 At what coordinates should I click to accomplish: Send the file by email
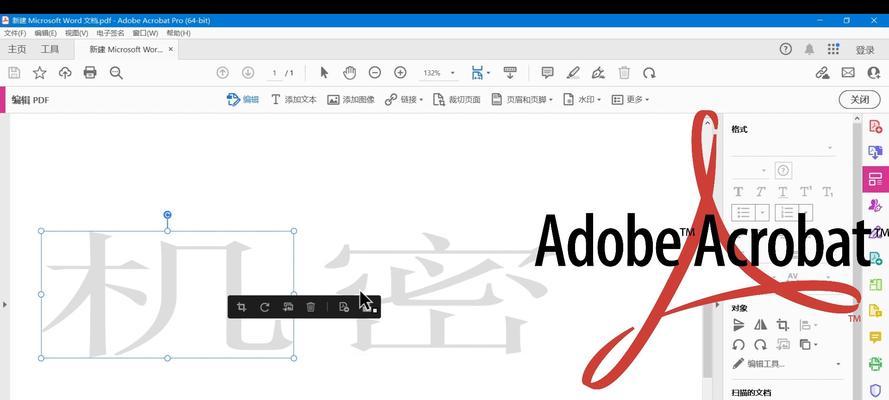tap(848, 73)
